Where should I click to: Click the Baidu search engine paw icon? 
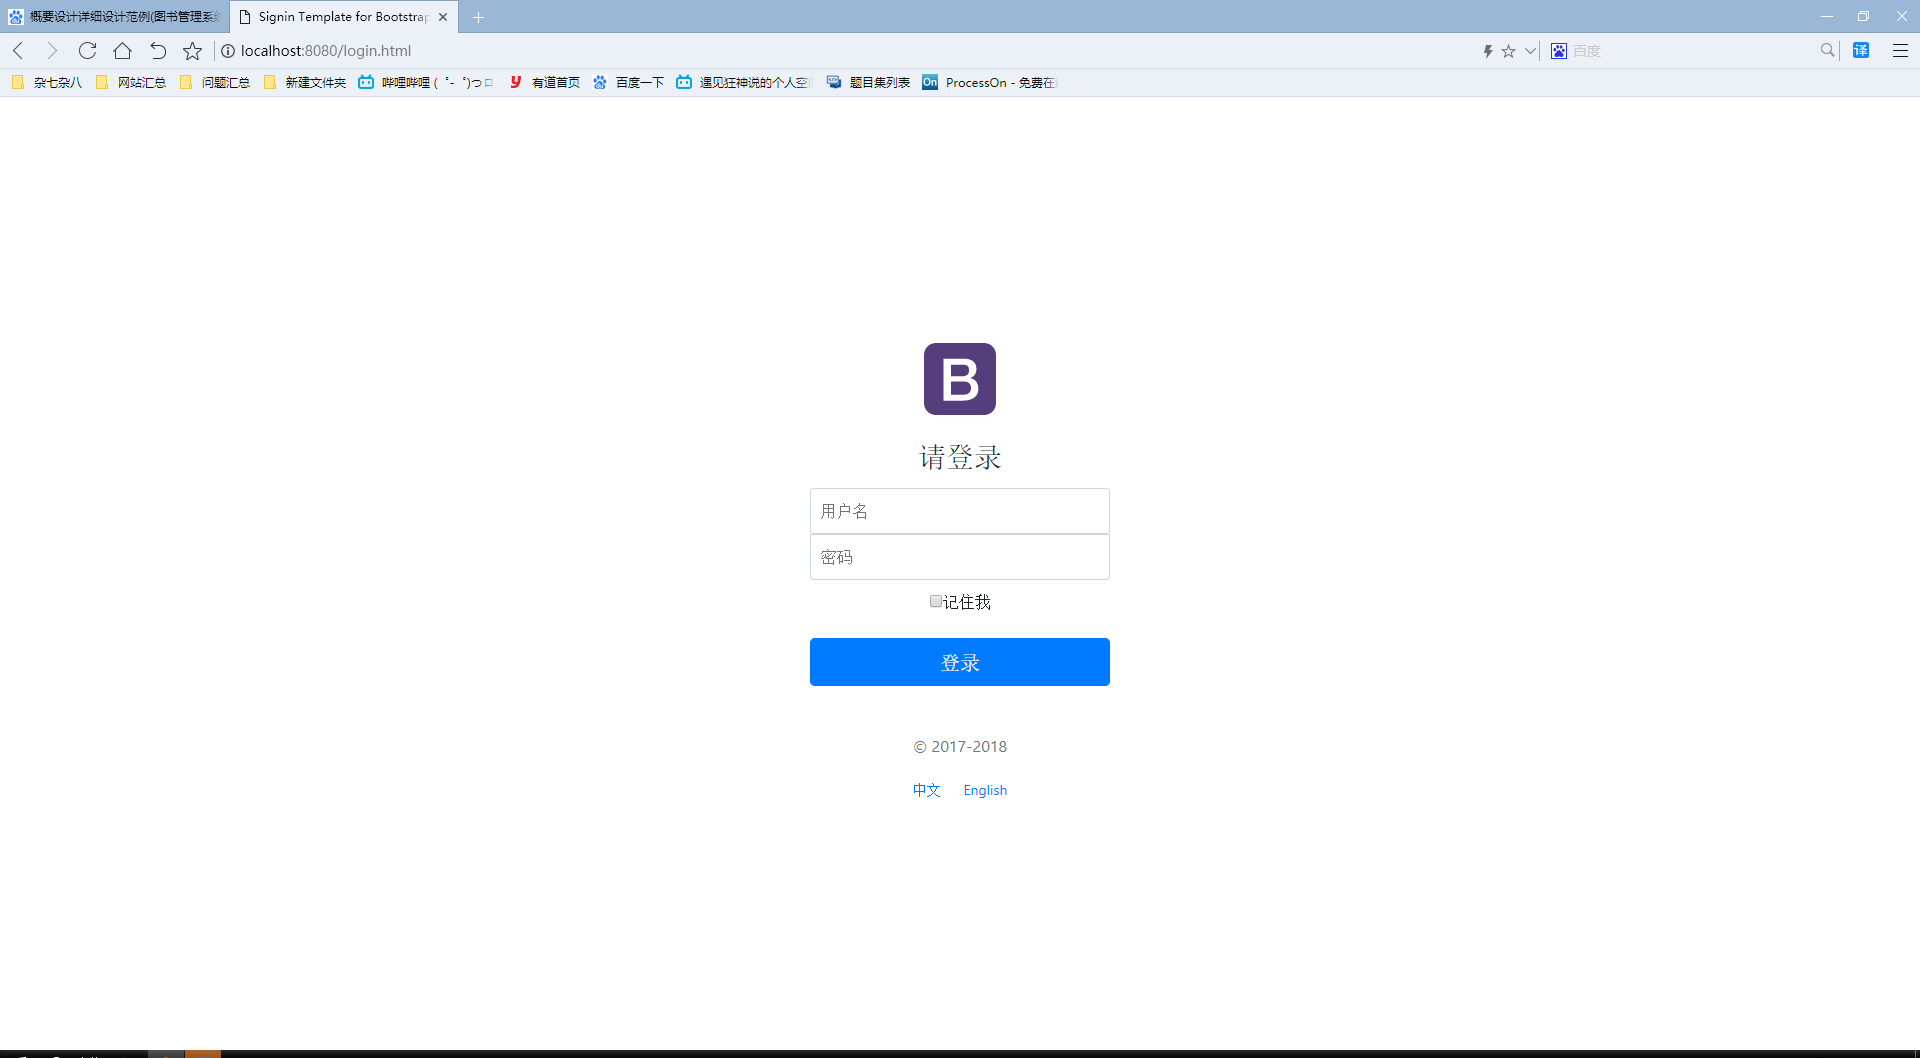click(1559, 51)
